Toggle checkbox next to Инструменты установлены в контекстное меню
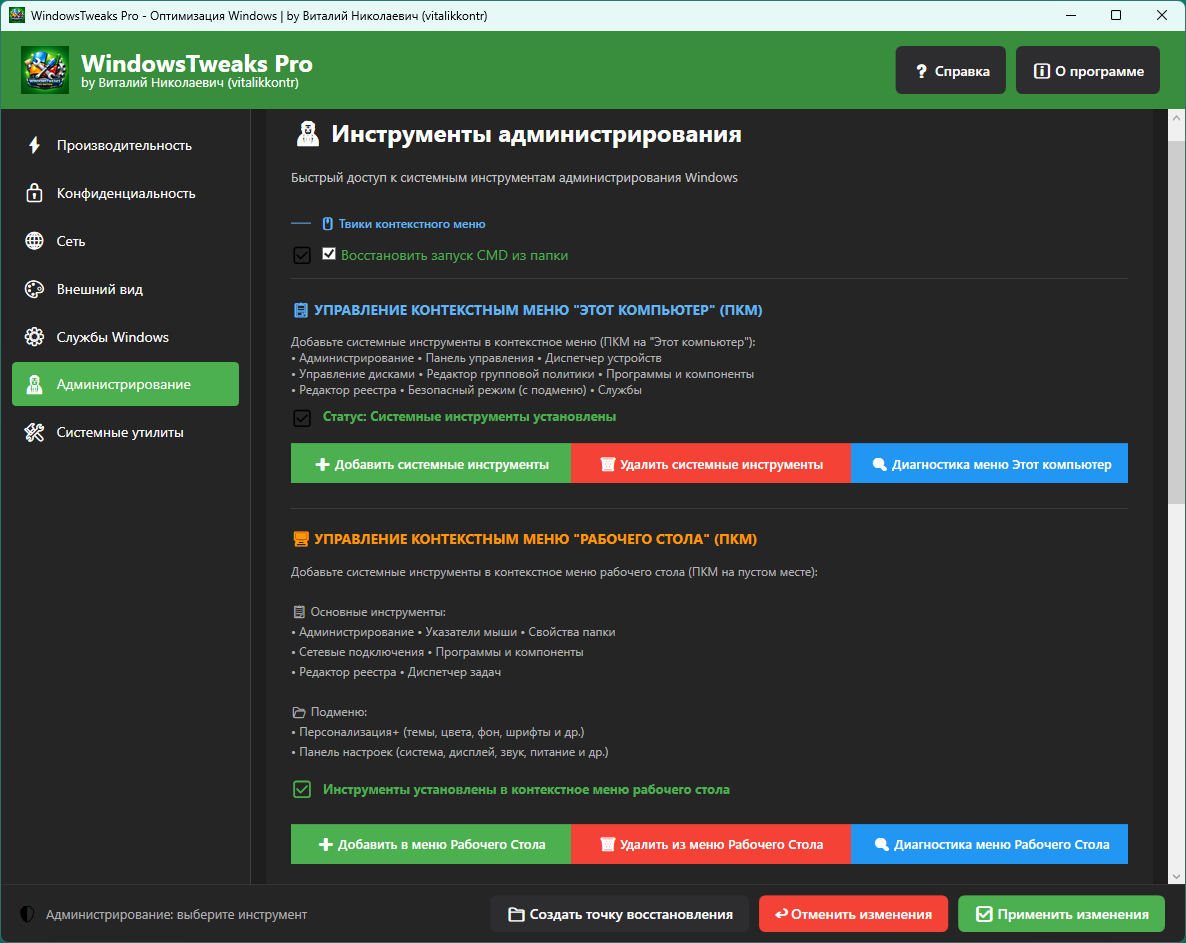The image size is (1186, 943). (302, 790)
